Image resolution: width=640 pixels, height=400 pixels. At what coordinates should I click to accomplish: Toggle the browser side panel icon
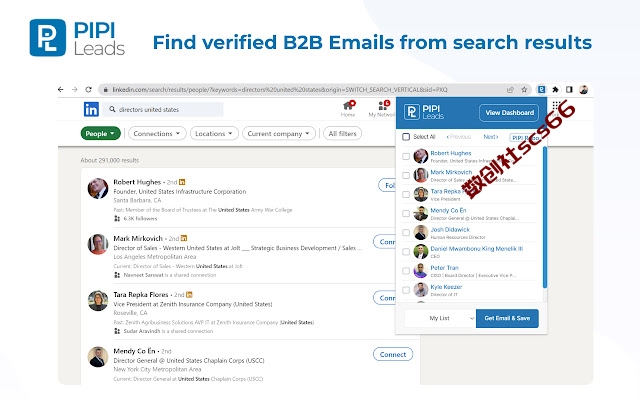[569, 89]
